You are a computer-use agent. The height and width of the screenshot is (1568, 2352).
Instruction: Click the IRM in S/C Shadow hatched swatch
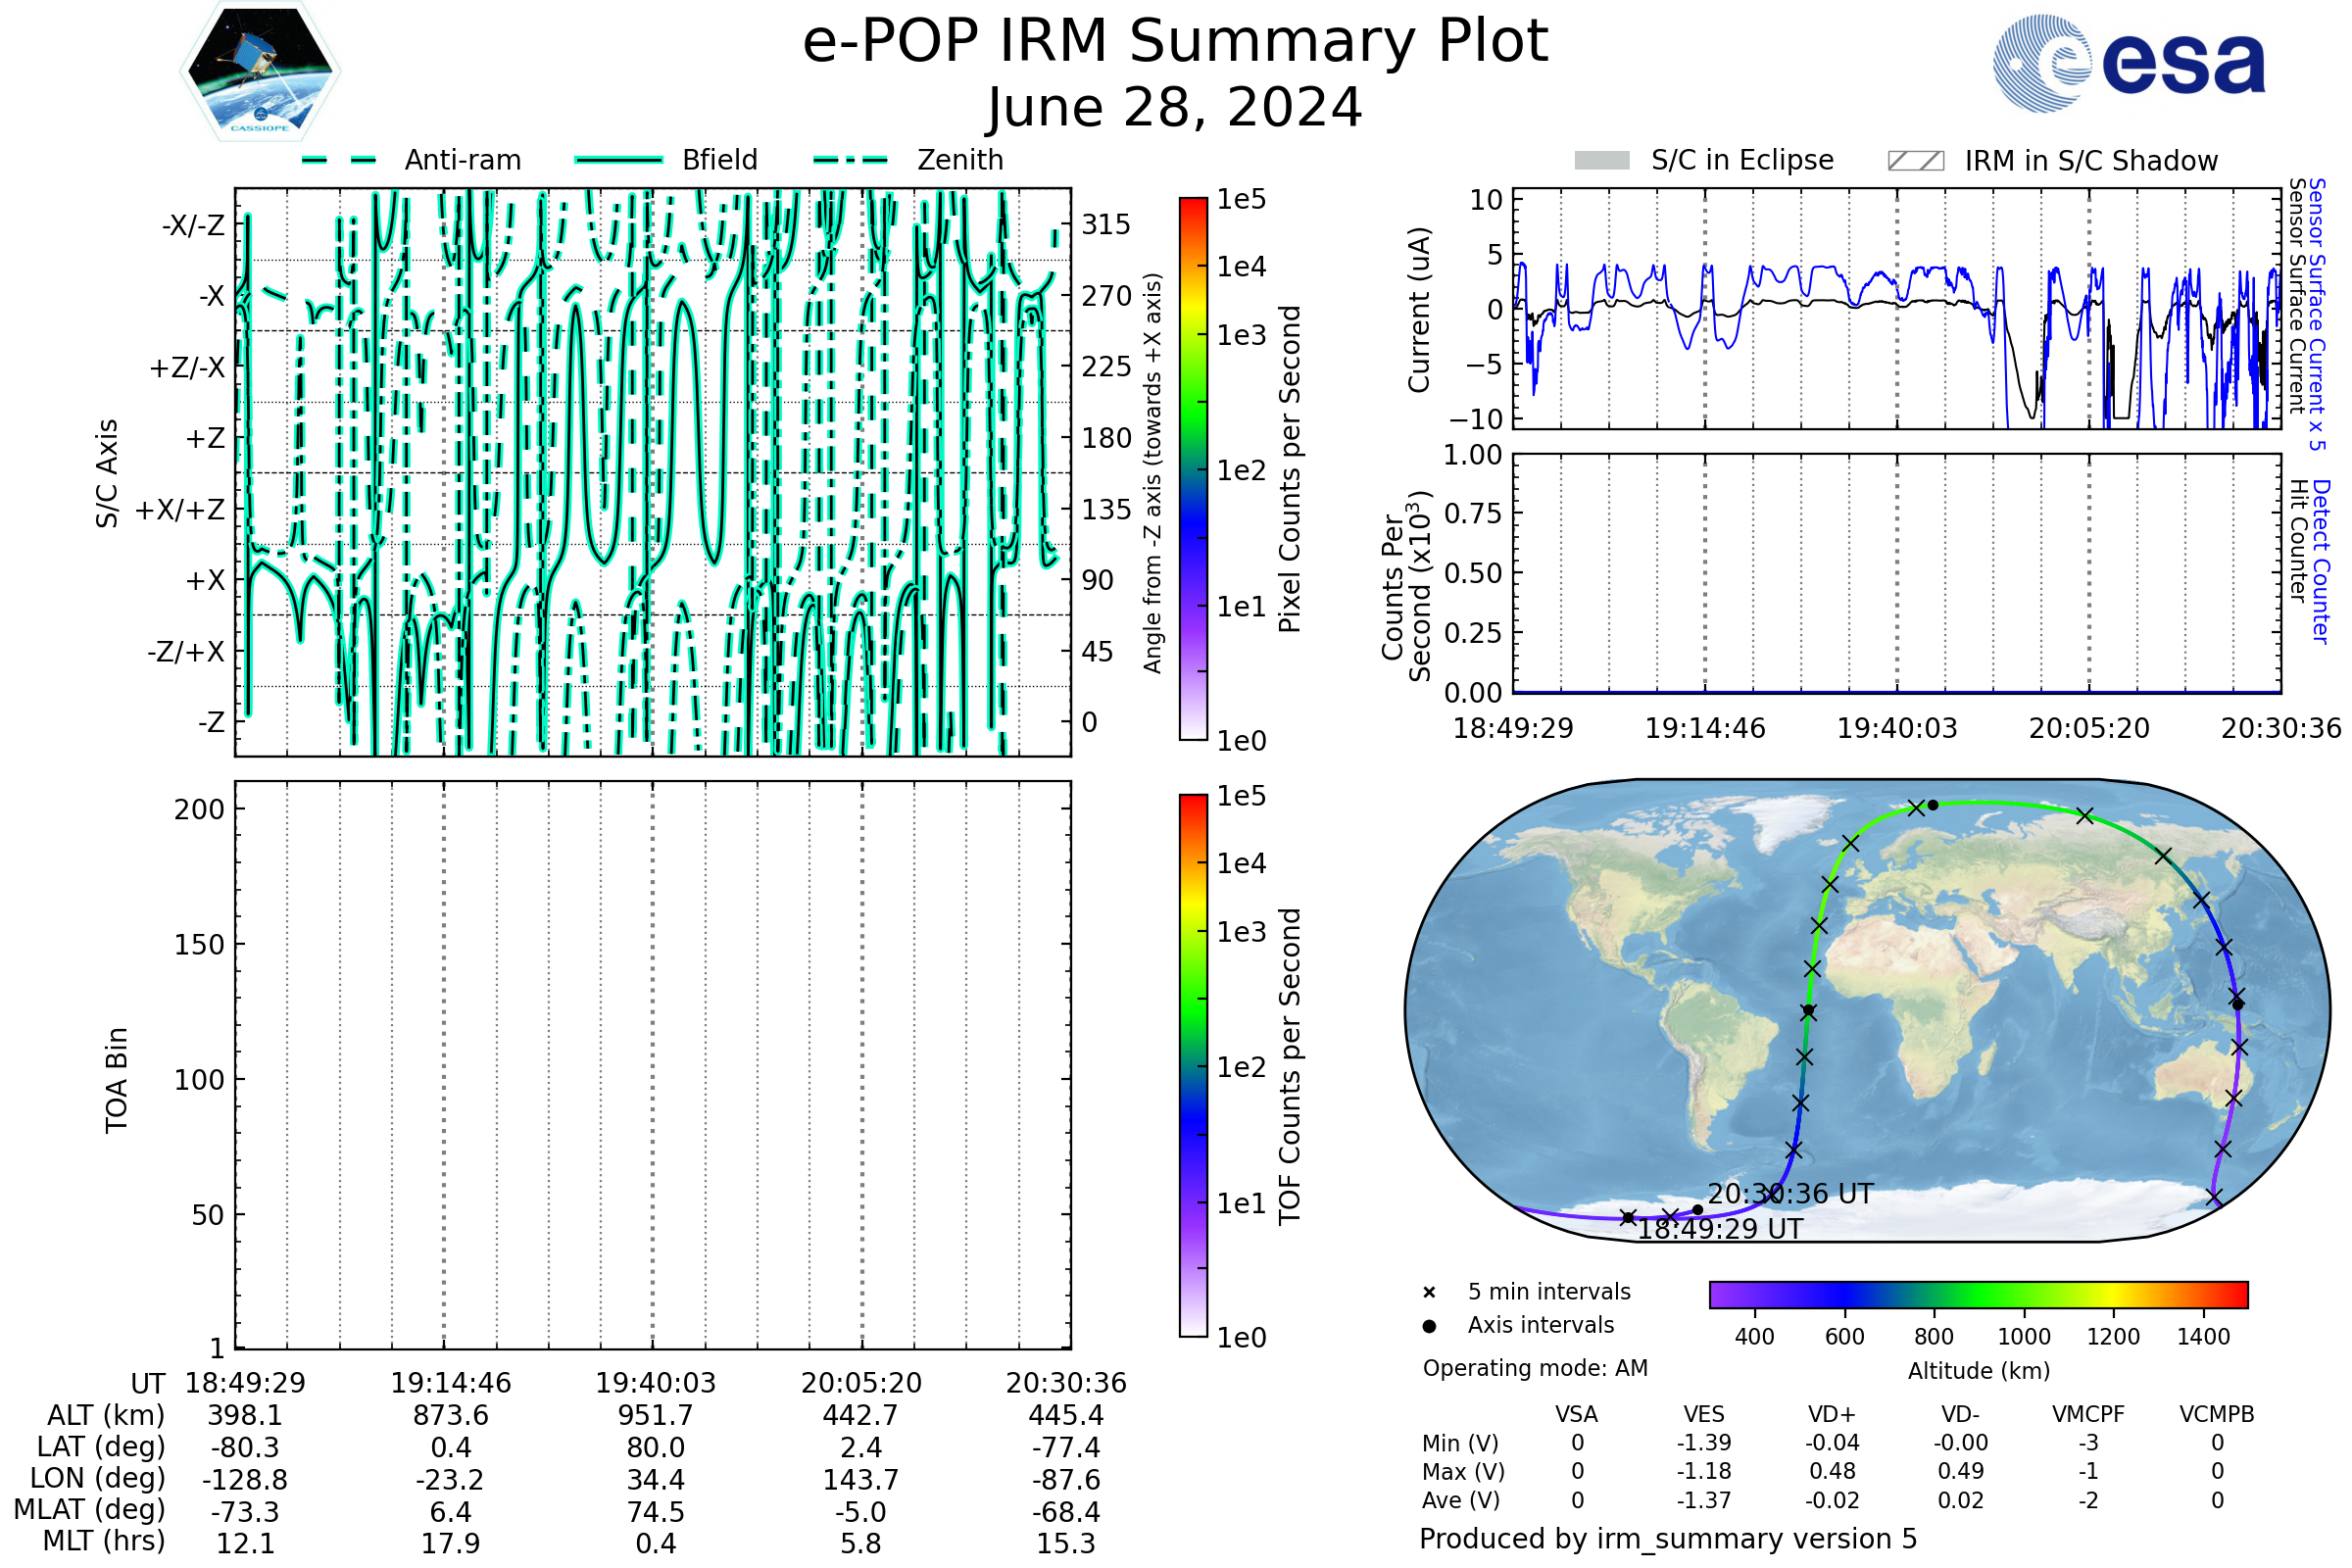pos(1916,161)
